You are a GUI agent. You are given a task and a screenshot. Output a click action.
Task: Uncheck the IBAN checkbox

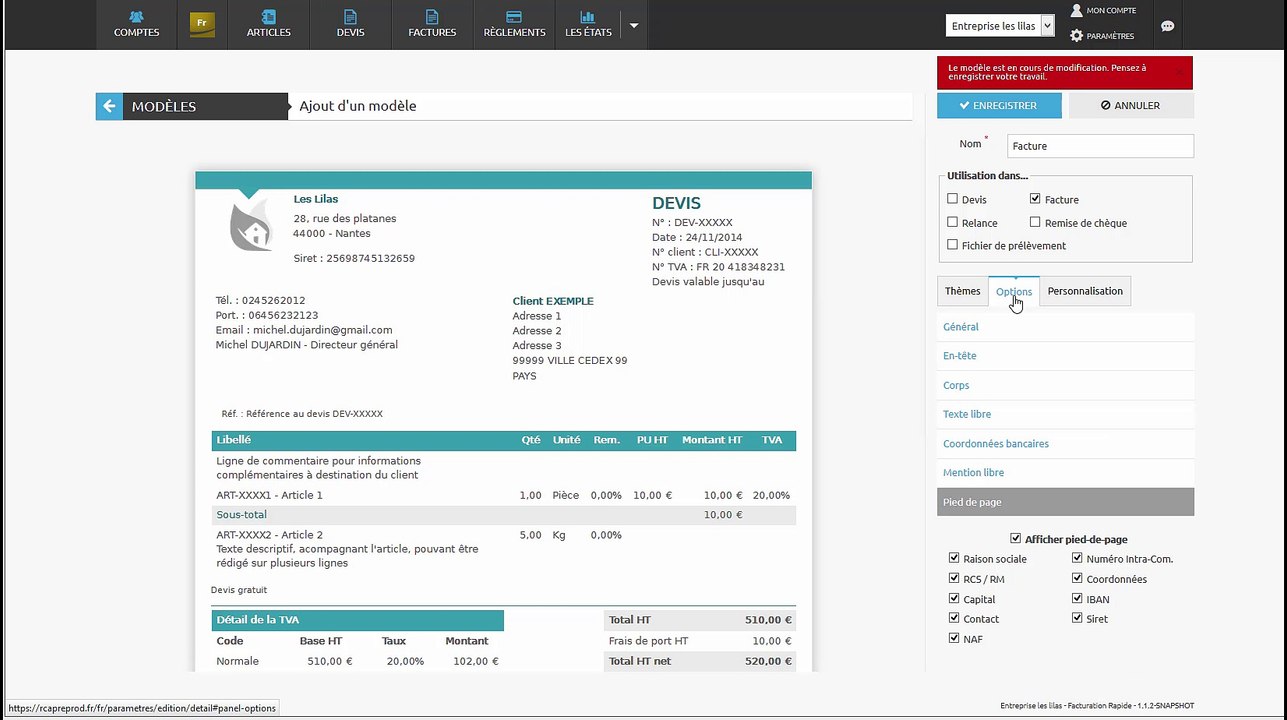pos(1077,598)
